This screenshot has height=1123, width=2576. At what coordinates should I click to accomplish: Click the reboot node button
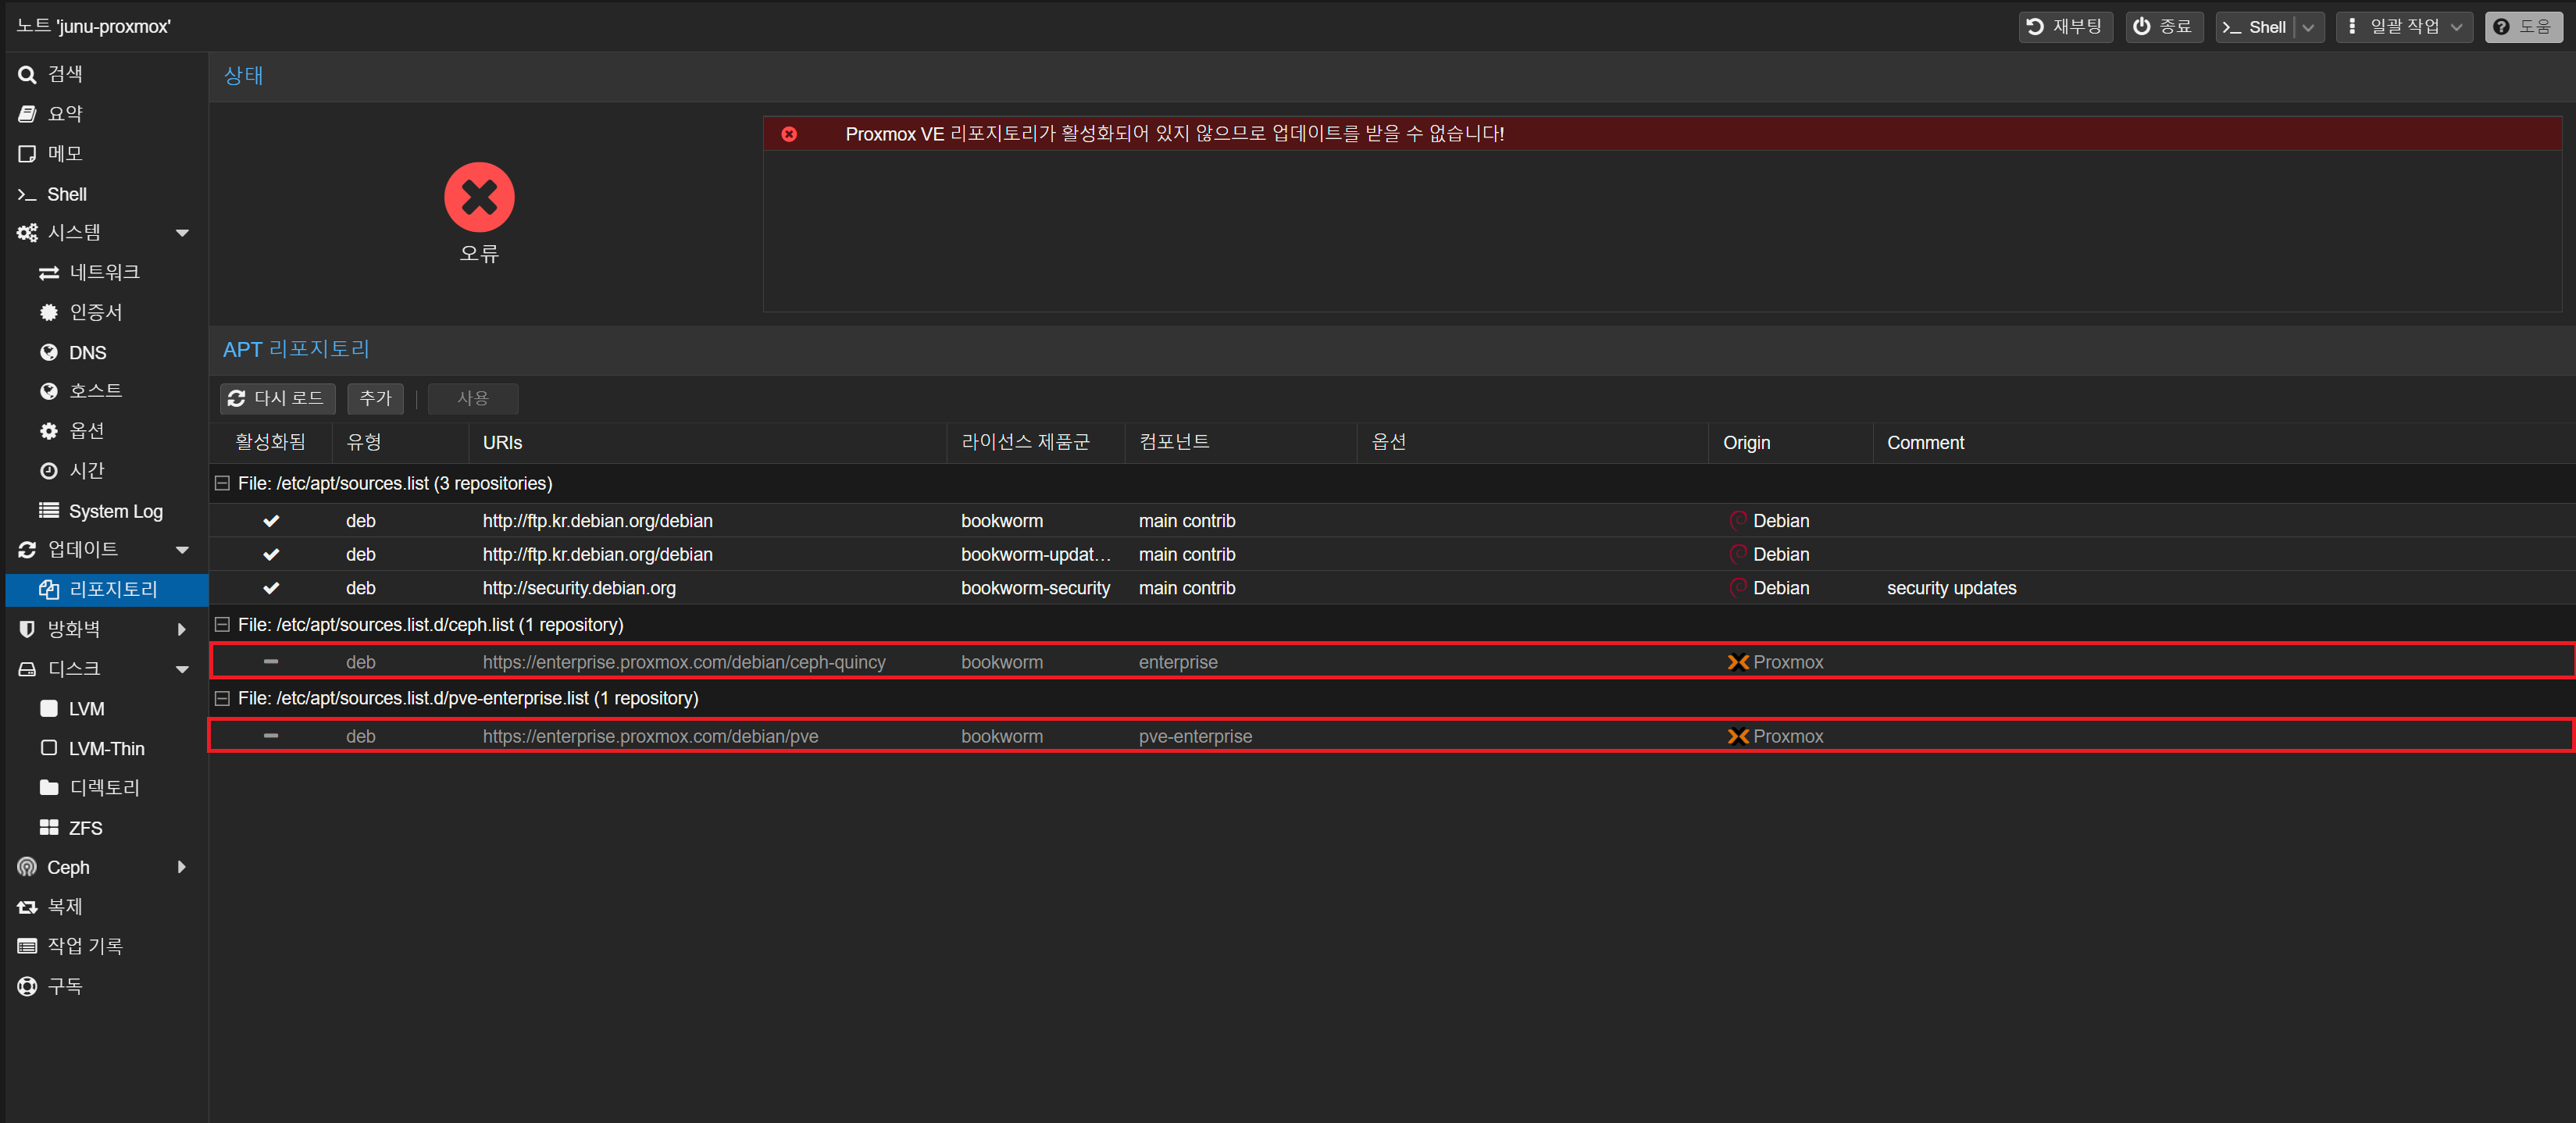tap(2065, 27)
